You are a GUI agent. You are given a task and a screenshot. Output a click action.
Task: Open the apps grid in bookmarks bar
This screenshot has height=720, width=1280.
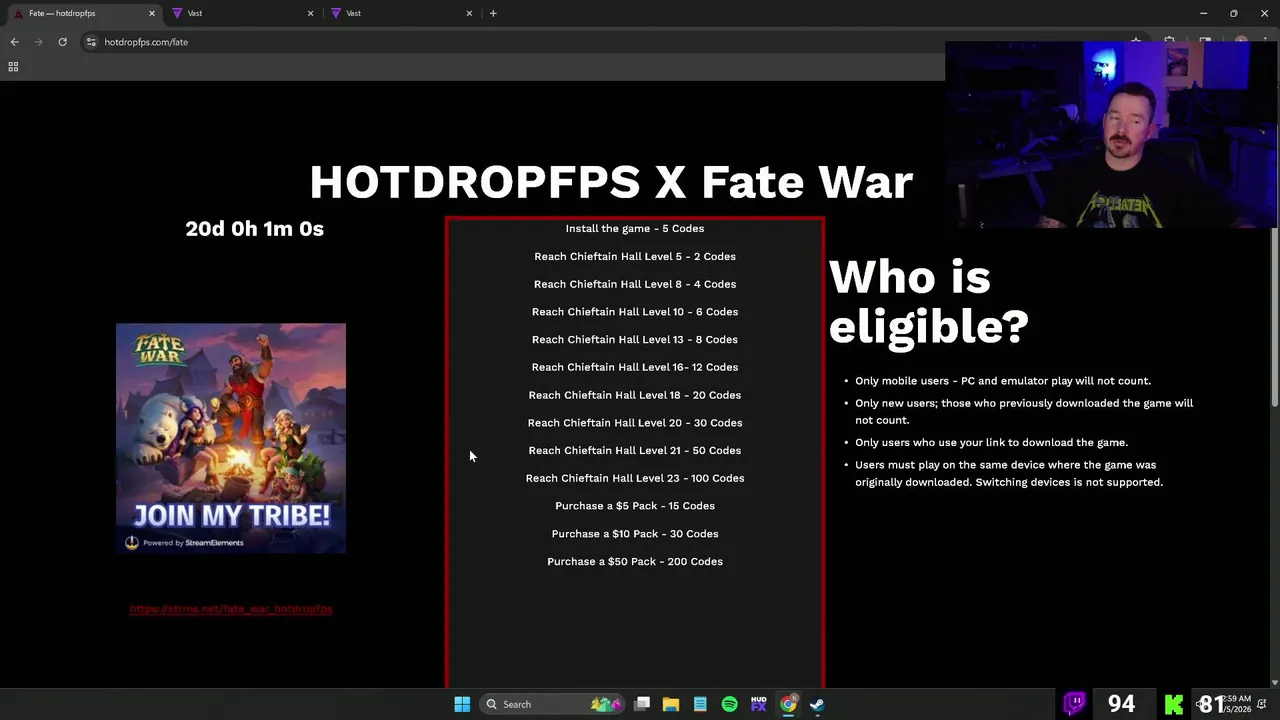(13, 67)
